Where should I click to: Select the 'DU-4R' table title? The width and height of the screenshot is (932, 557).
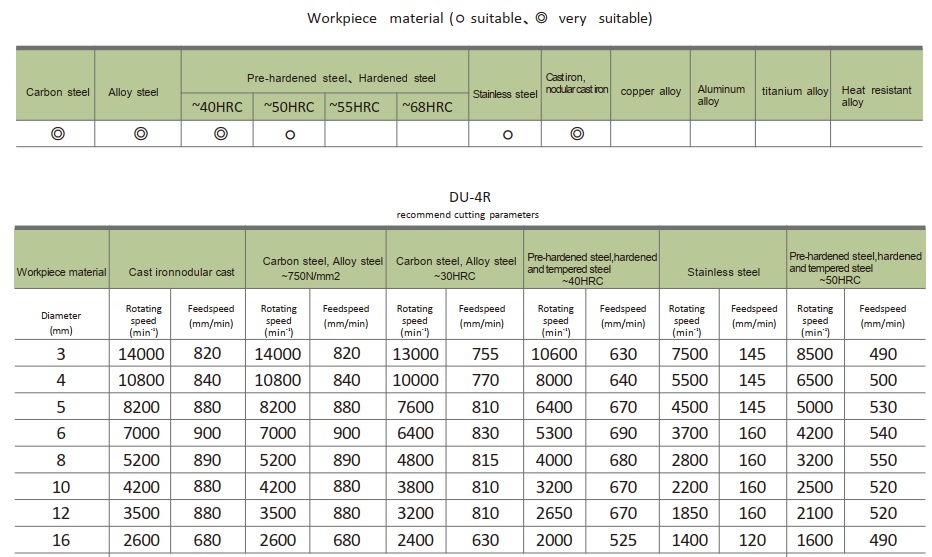(x=470, y=197)
